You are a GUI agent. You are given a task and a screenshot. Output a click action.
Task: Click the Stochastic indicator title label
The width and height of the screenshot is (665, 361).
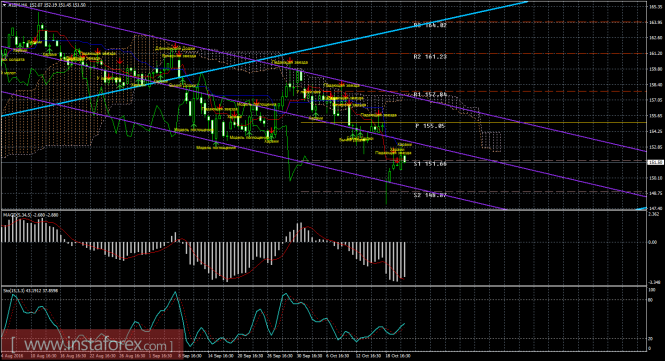30,291
